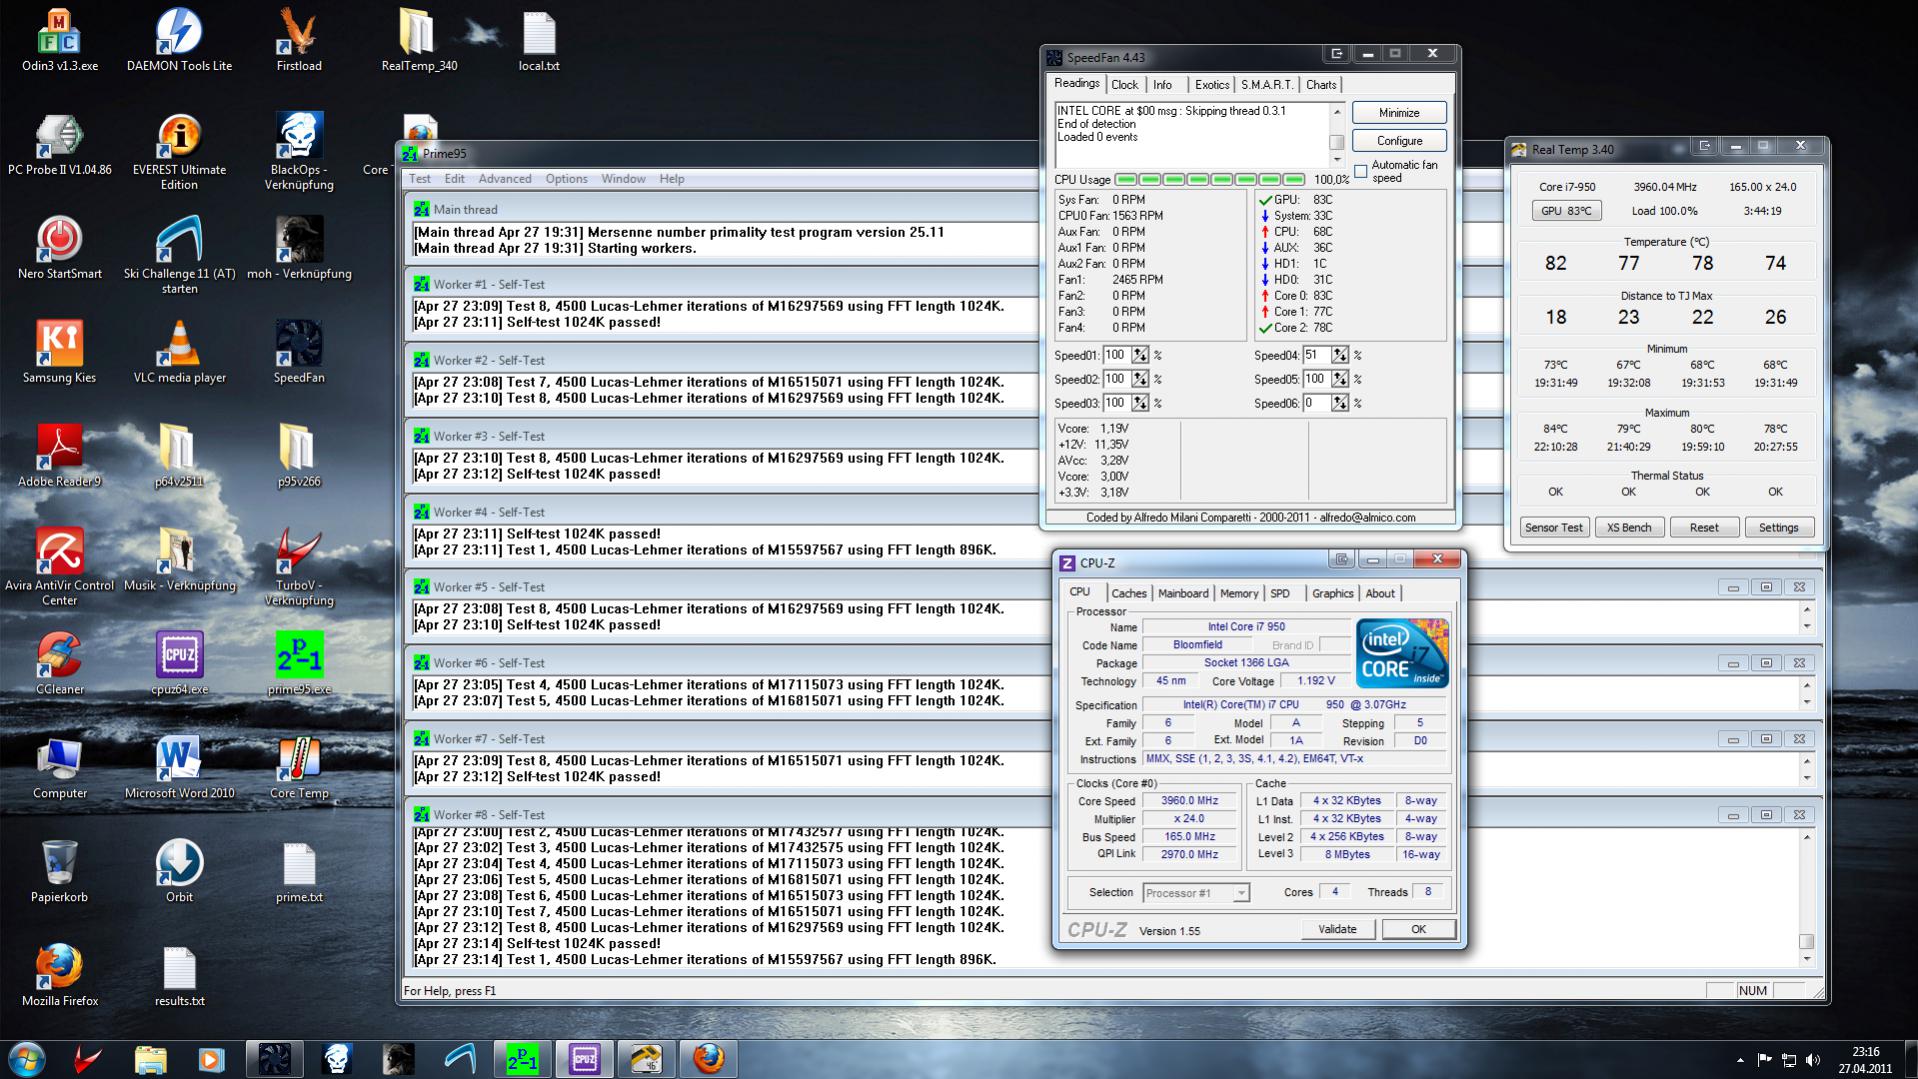1918x1079 pixels.
Task: Open CPU-Z Memory tab
Action: (1239, 593)
